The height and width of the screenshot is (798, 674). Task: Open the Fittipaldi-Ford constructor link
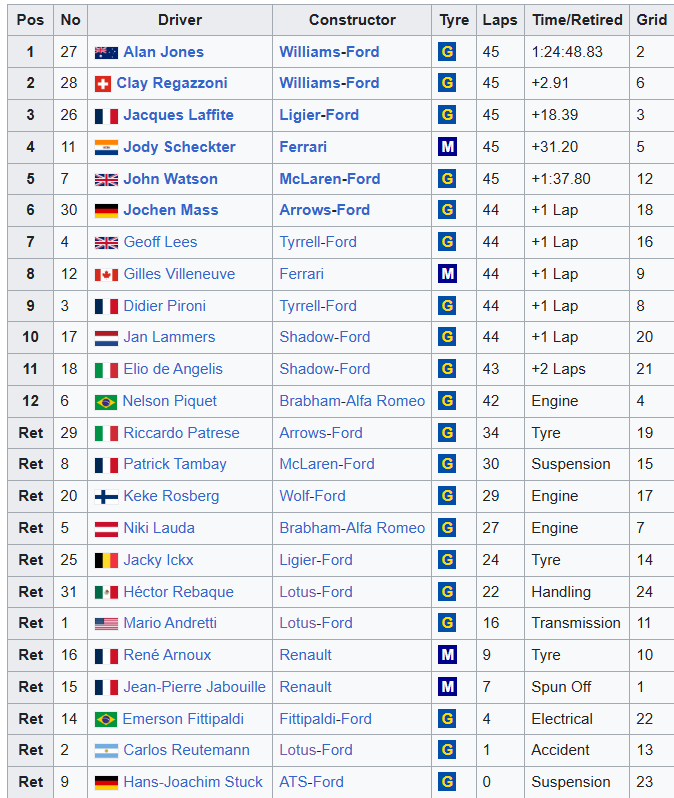pyautogui.click(x=326, y=719)
